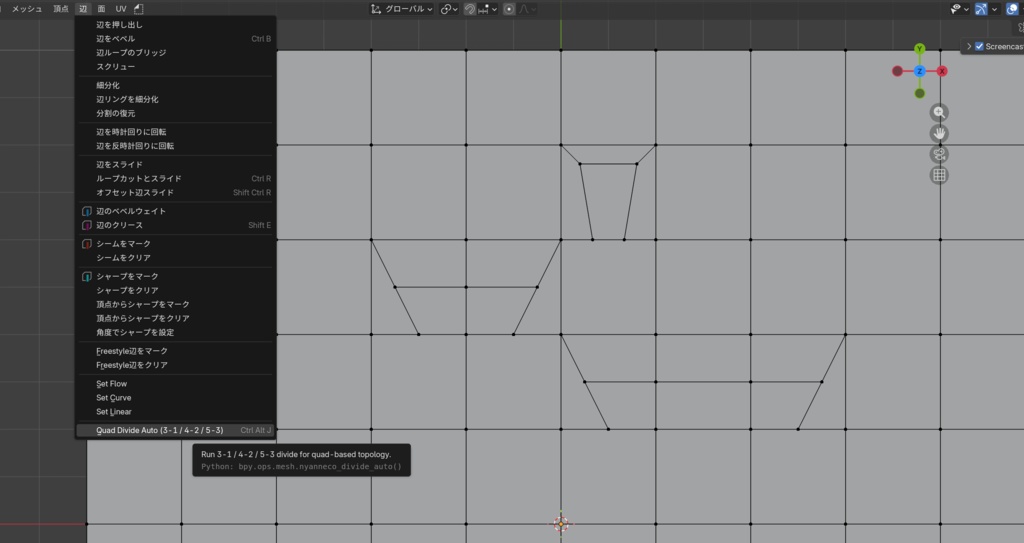Select スクリュー menu item
The height and width of the screenshot is (543, 1024).
coord(176,67)
